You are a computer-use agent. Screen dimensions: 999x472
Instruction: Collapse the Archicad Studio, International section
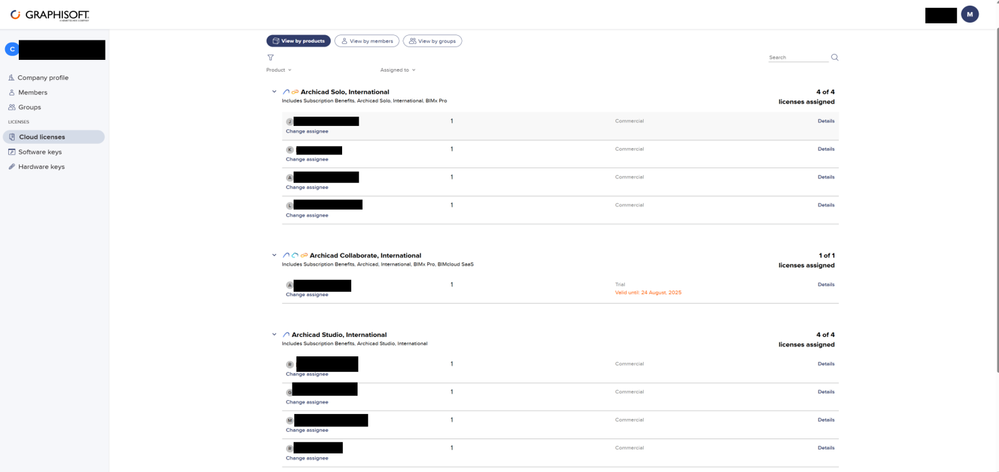(274, 335)
